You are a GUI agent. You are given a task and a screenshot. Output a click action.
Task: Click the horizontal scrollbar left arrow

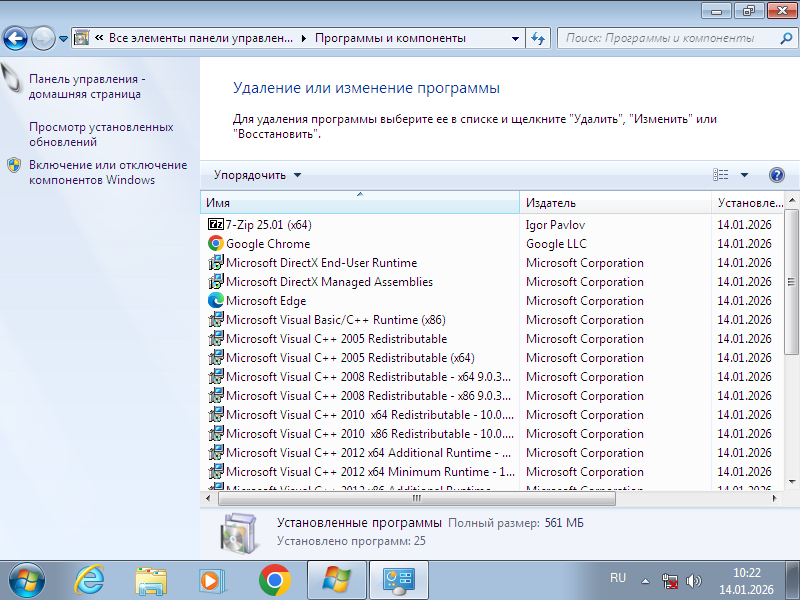tap(208, 498)
